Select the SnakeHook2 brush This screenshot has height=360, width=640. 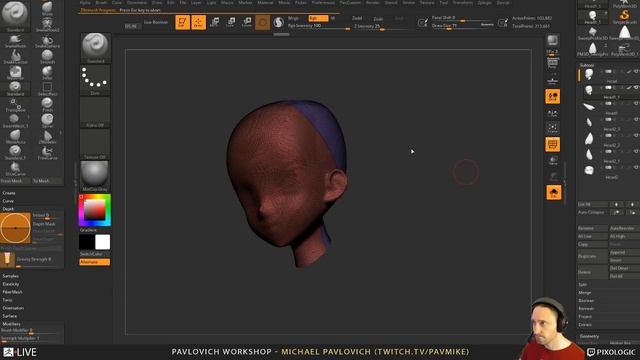click(x=47, y=24)
